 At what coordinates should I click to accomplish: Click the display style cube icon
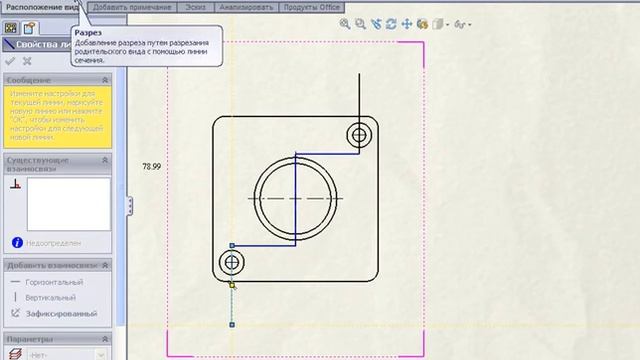438,24
